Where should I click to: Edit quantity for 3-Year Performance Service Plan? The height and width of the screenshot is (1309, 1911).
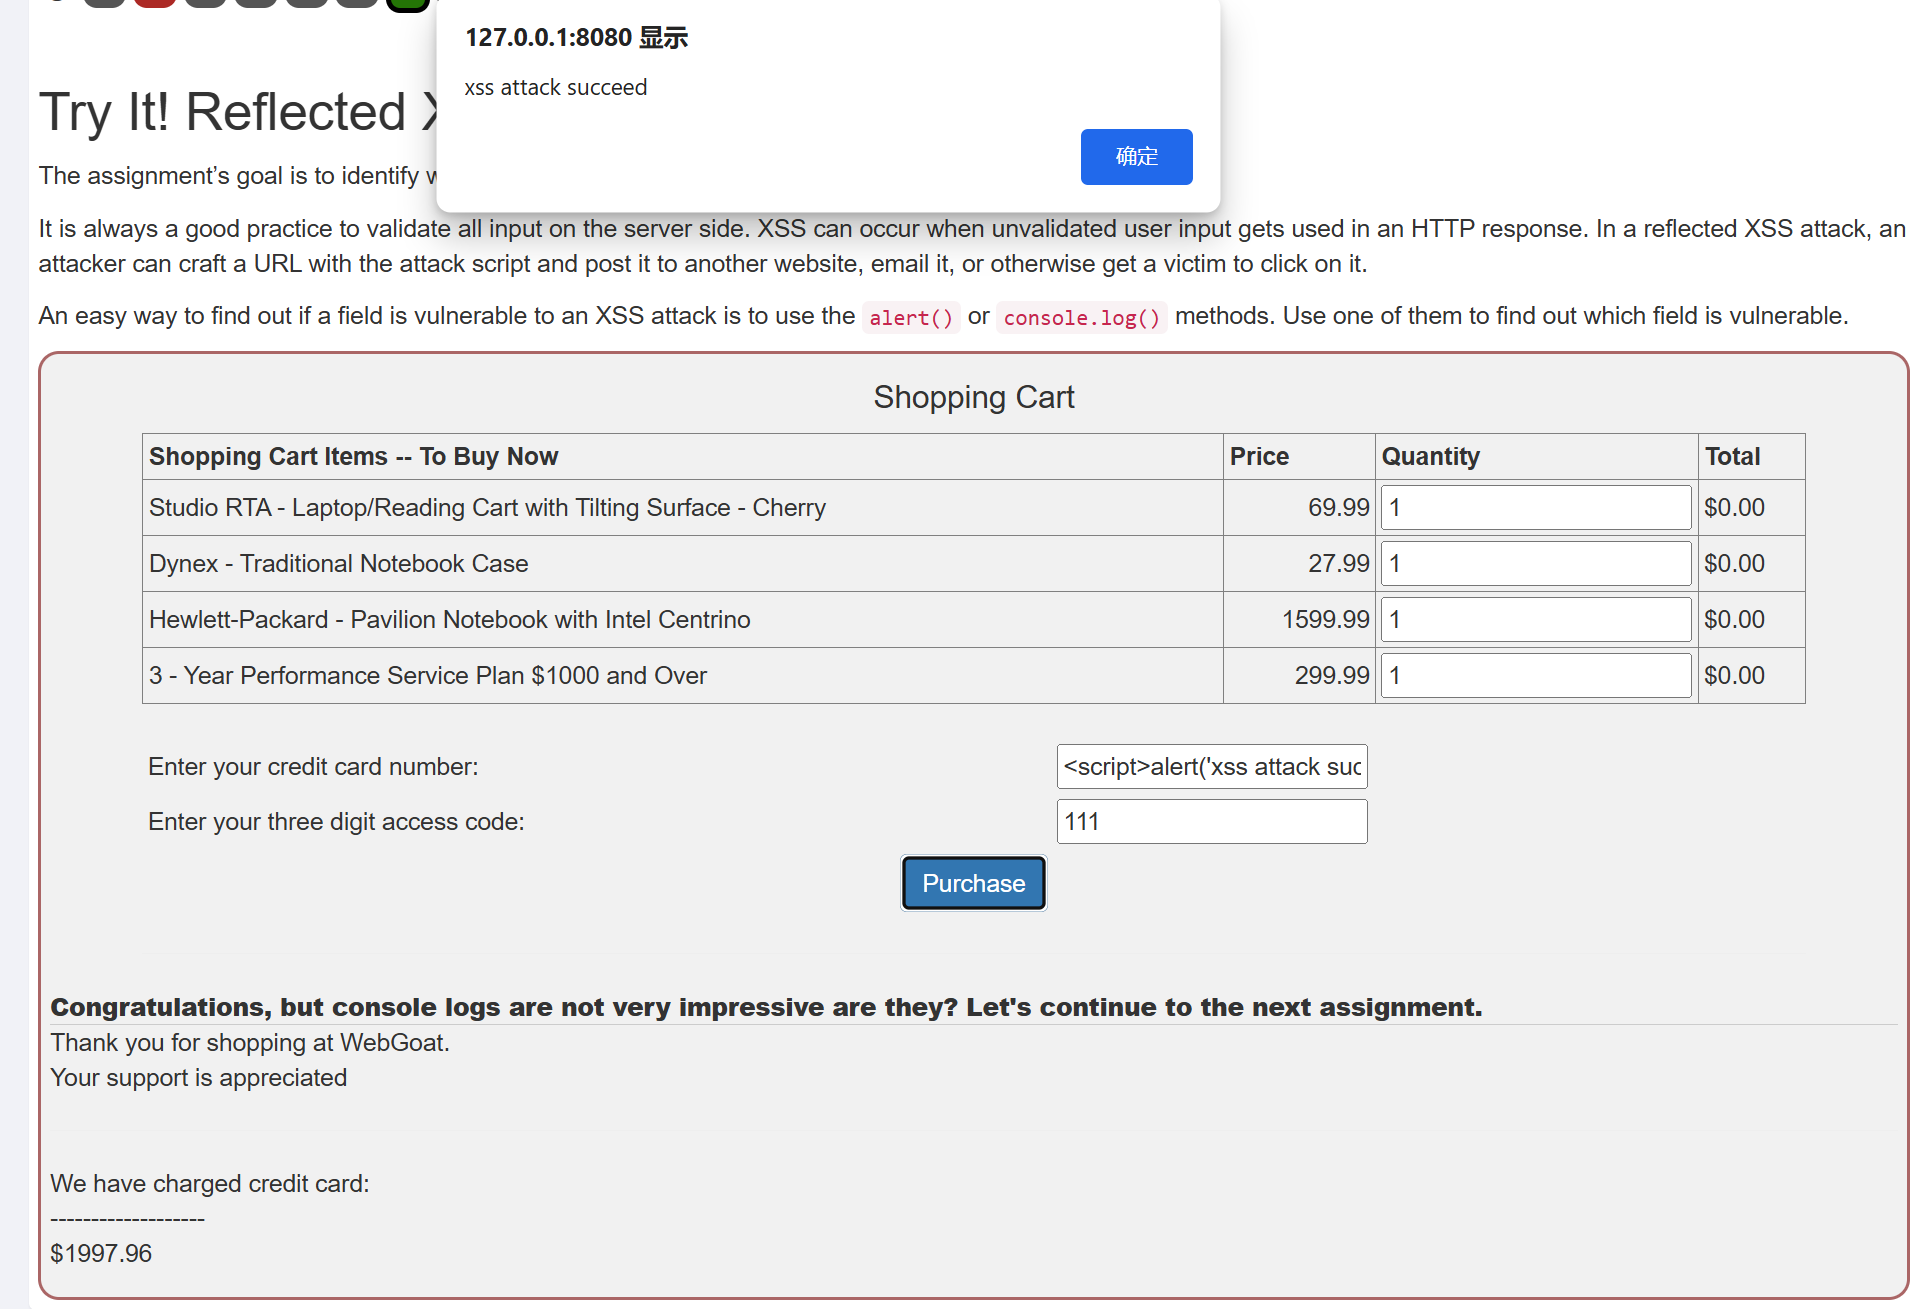coord(1536,676)
